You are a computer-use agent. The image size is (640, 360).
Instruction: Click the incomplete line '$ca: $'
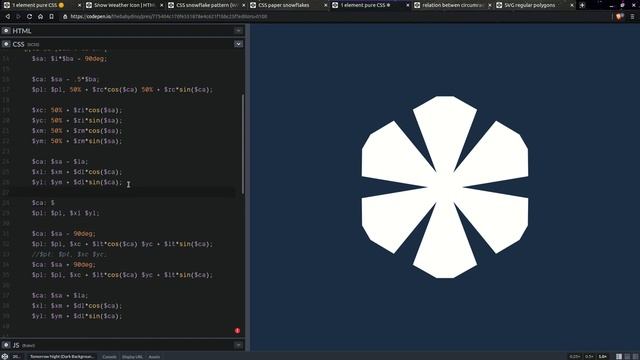click(43, 203)
